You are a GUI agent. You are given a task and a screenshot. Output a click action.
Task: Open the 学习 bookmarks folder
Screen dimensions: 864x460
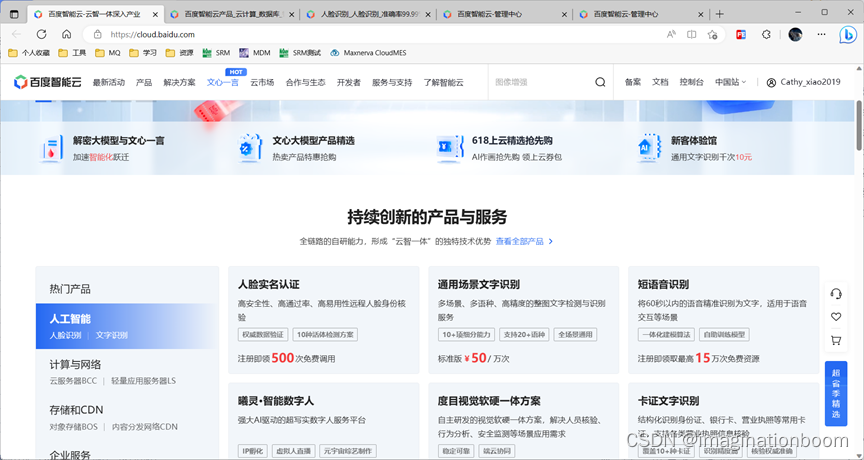click(x=143, y=53)
